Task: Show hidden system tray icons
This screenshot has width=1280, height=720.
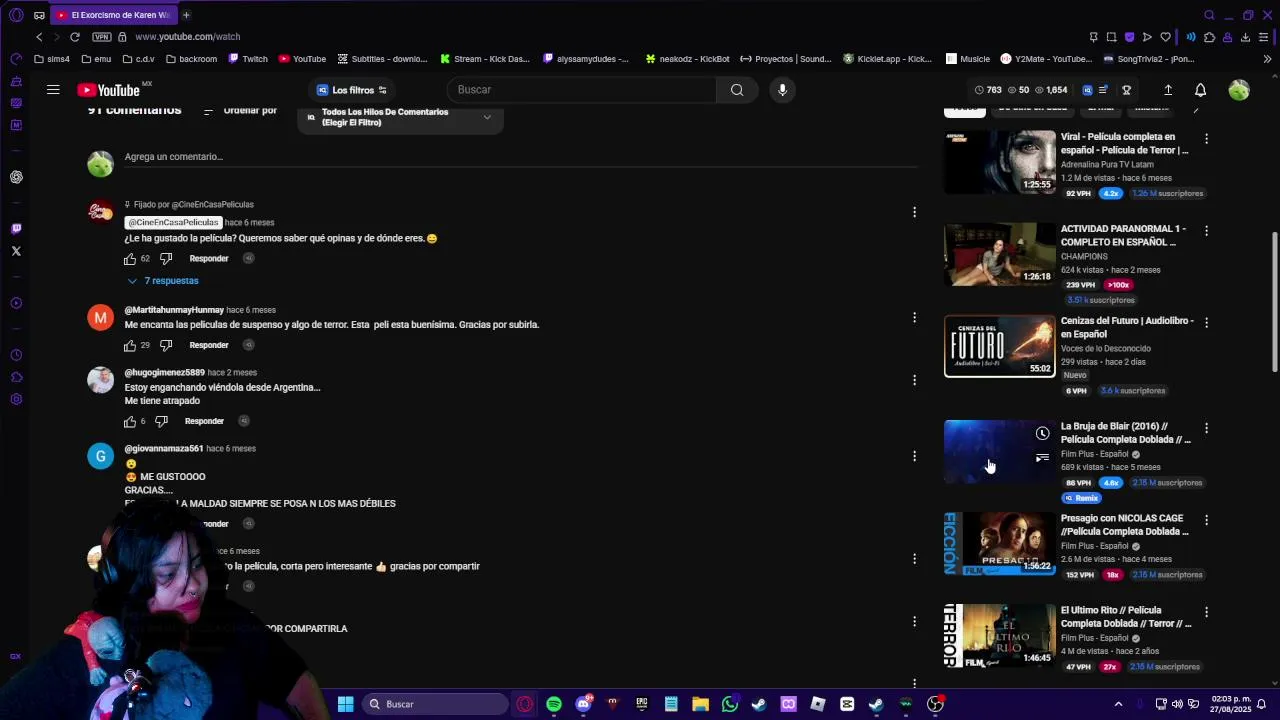Action: (x=1118, y=704)
